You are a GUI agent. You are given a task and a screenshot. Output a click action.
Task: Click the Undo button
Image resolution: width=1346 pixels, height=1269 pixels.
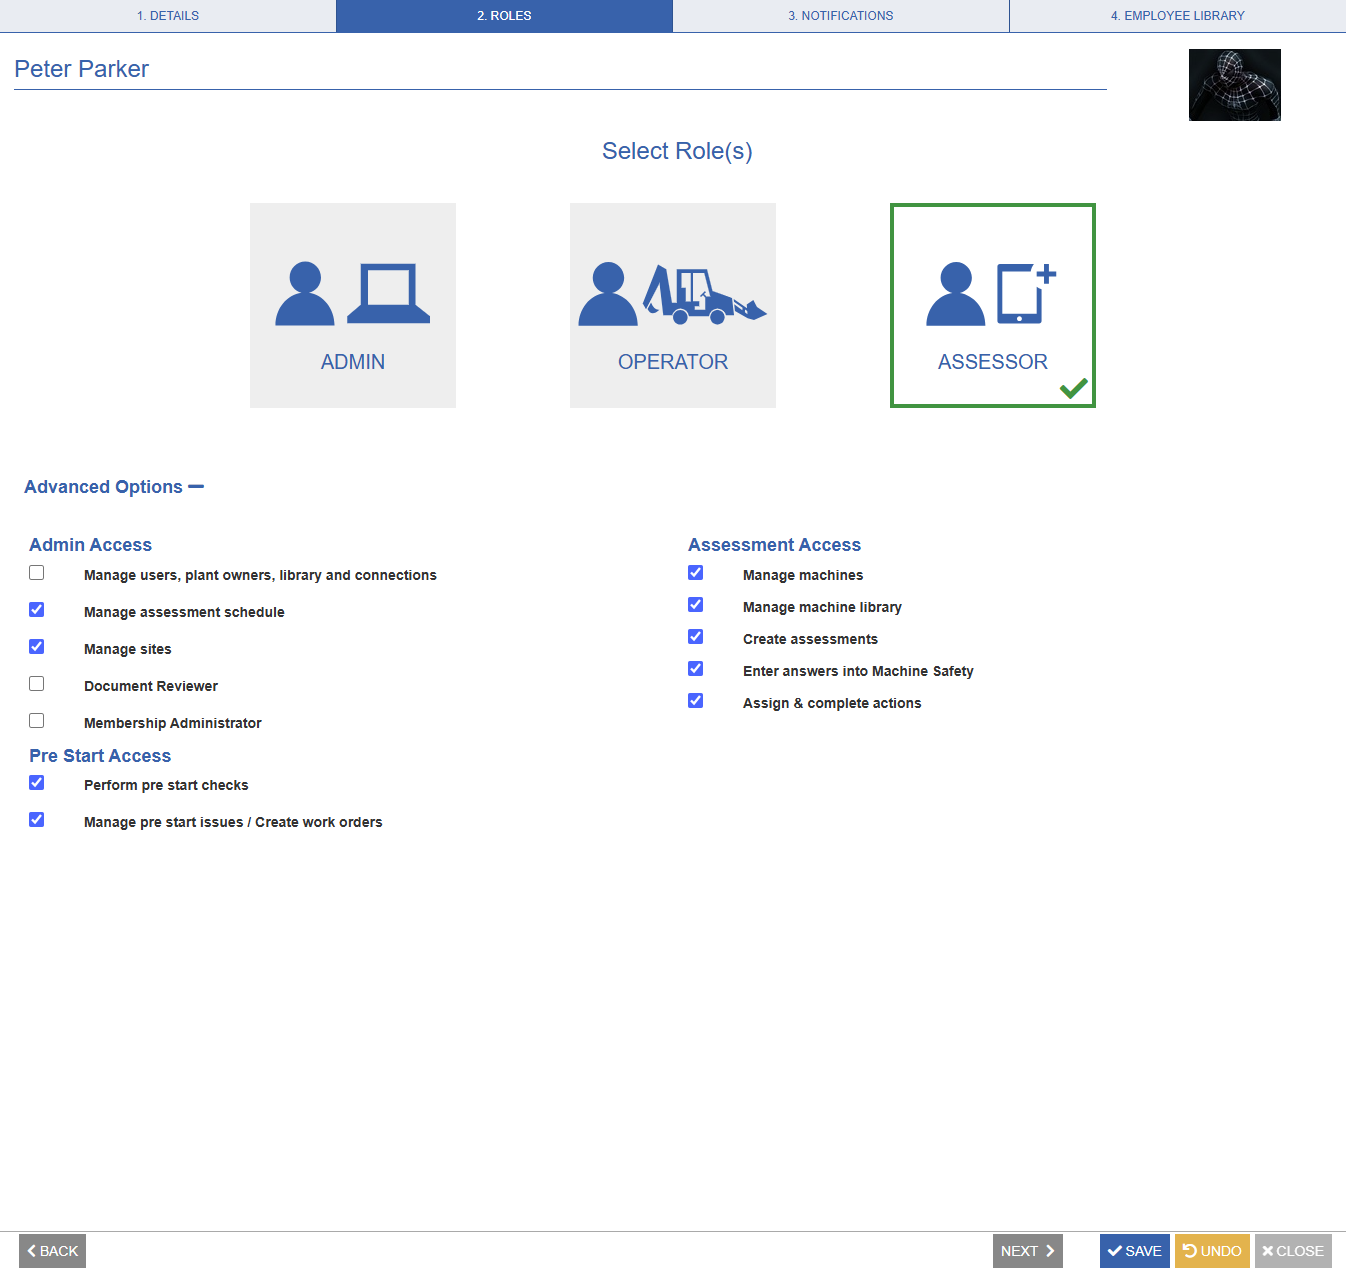click(1212, 1251)
